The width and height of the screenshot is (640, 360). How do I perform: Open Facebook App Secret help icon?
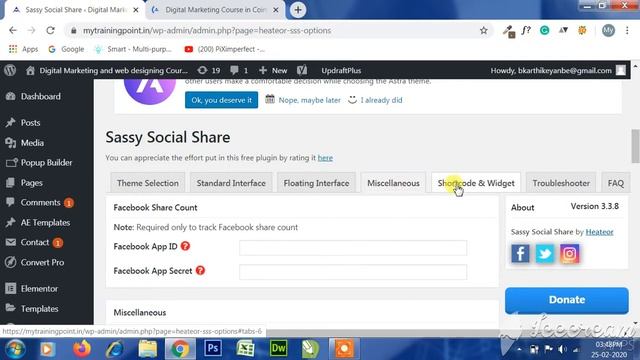click(200, 270)
